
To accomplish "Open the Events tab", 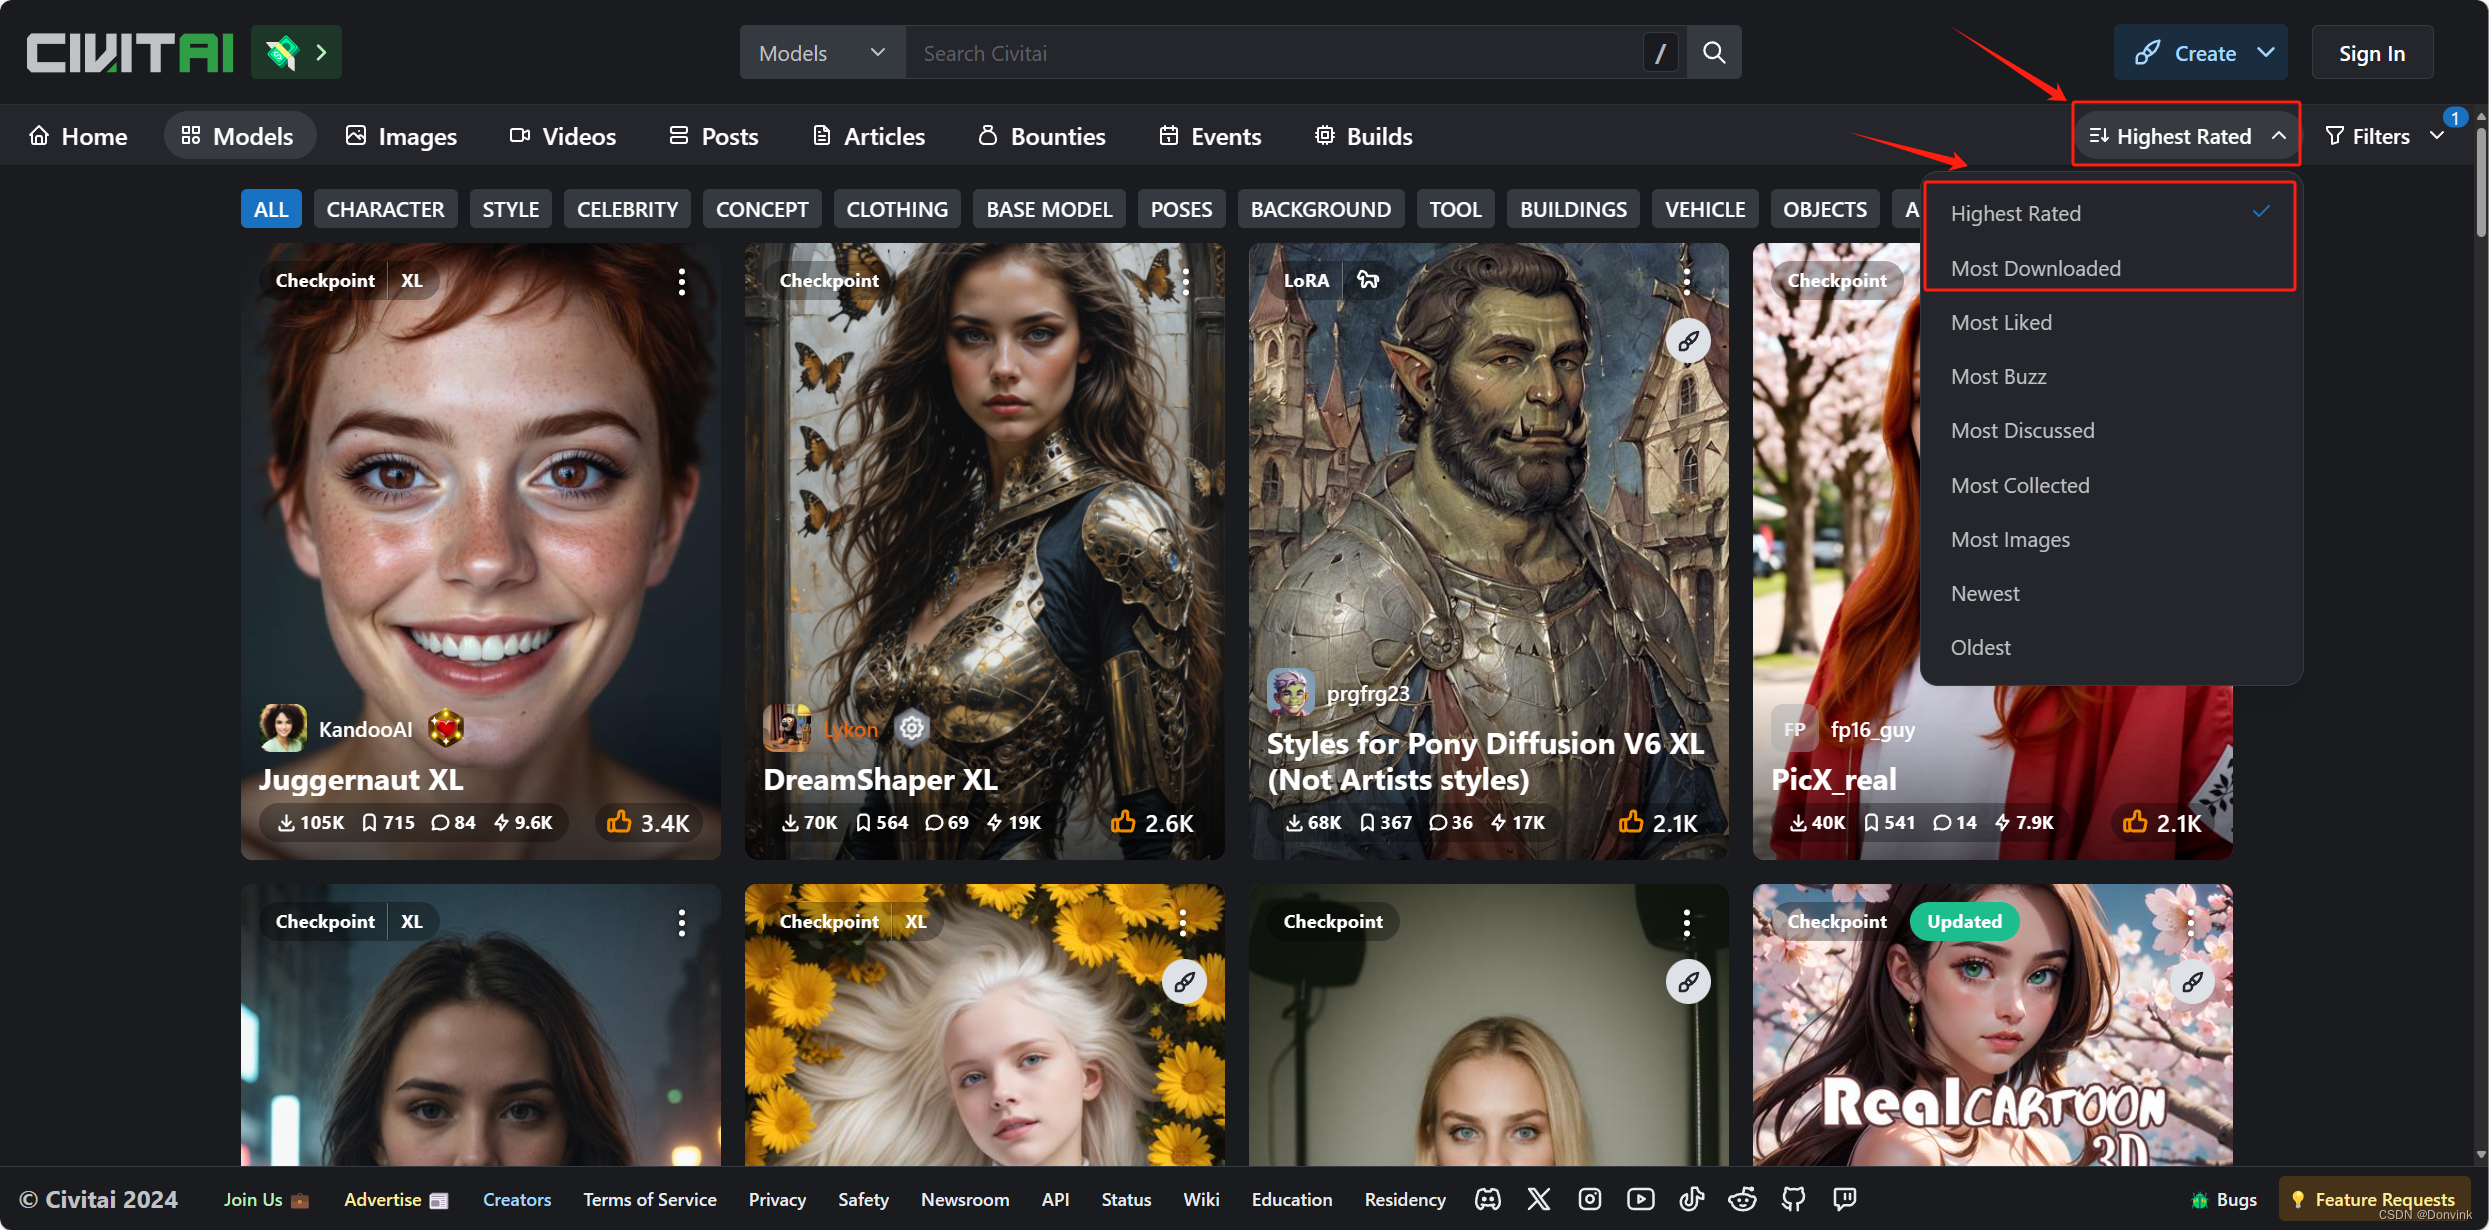I will click(1210, 136).
